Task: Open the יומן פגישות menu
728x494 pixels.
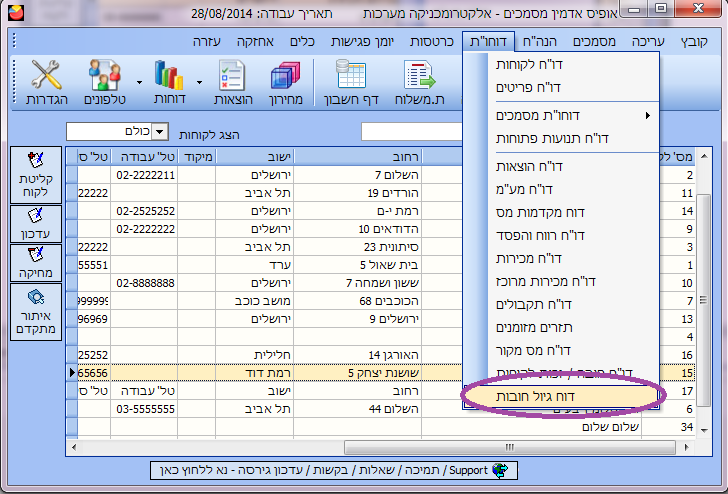Action: point(362,41)
